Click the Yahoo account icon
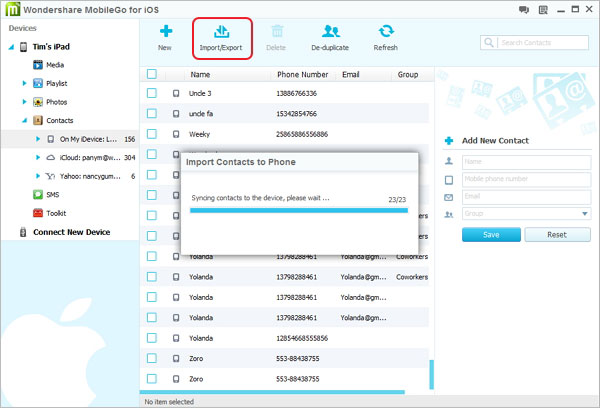This screenshot has width=600, height=408. tap(50, 176)
